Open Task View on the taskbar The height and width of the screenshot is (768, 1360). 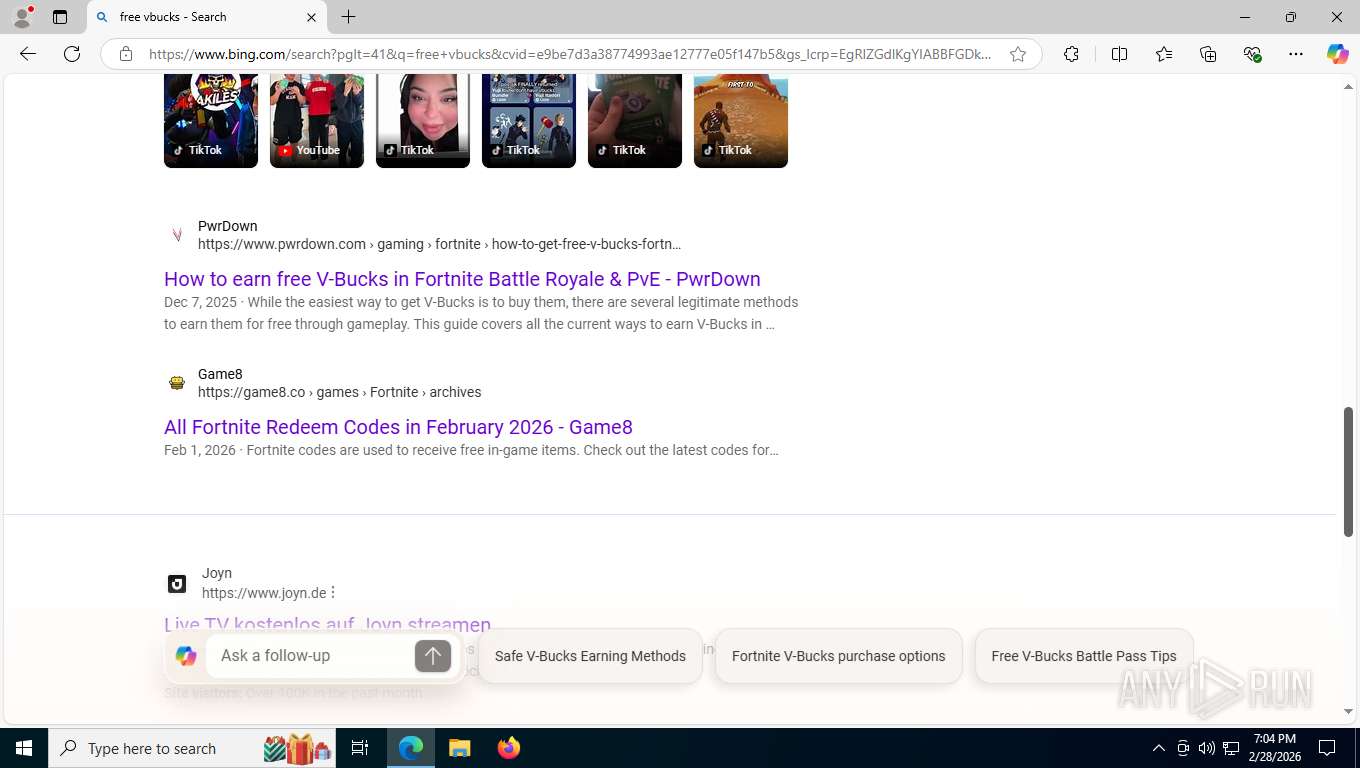coord(360,748)
